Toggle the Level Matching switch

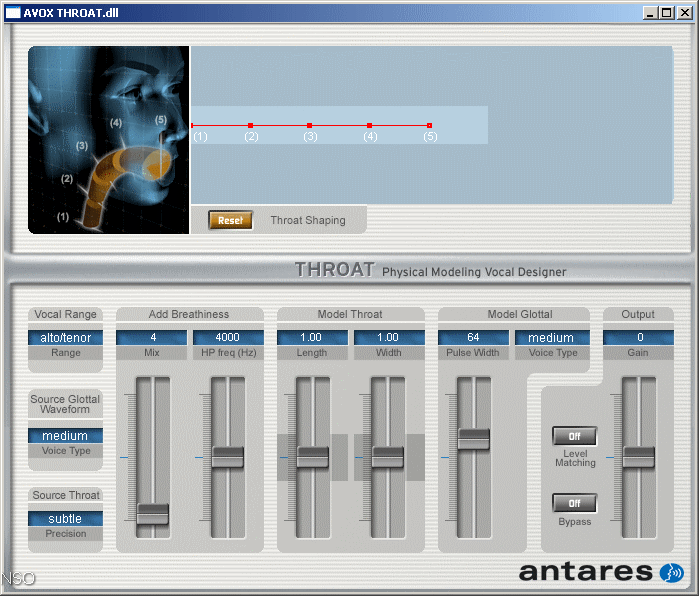pyautogui.click(x=574, y=437)
